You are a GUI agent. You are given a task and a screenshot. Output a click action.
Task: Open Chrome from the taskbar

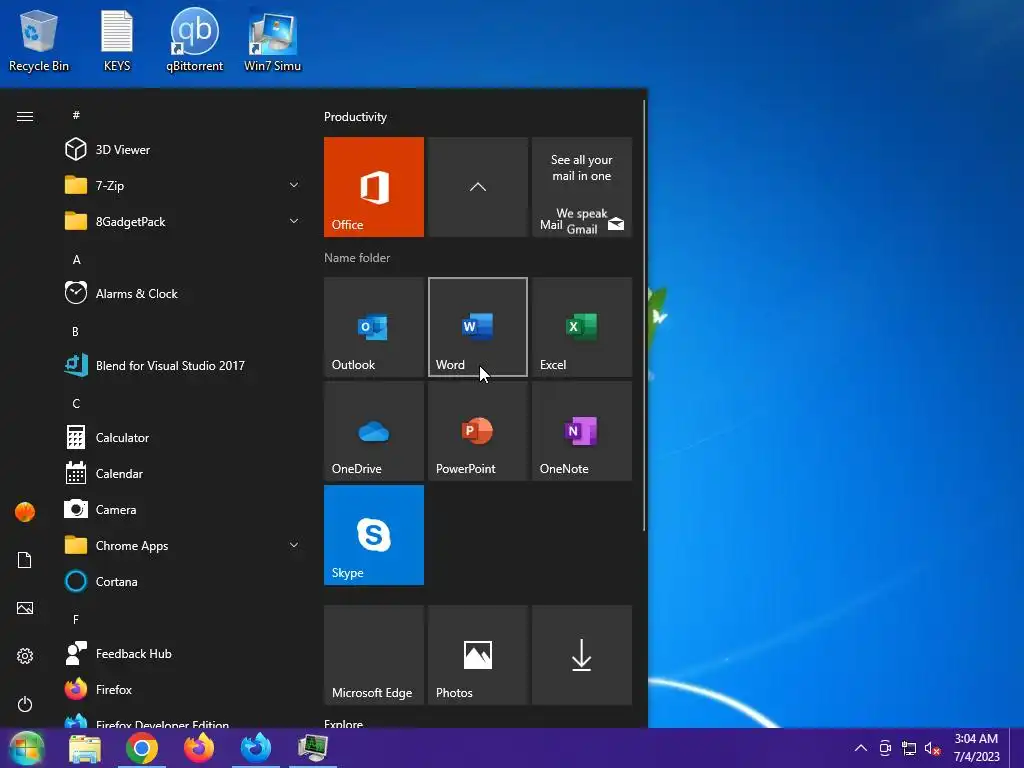[142, 748]
